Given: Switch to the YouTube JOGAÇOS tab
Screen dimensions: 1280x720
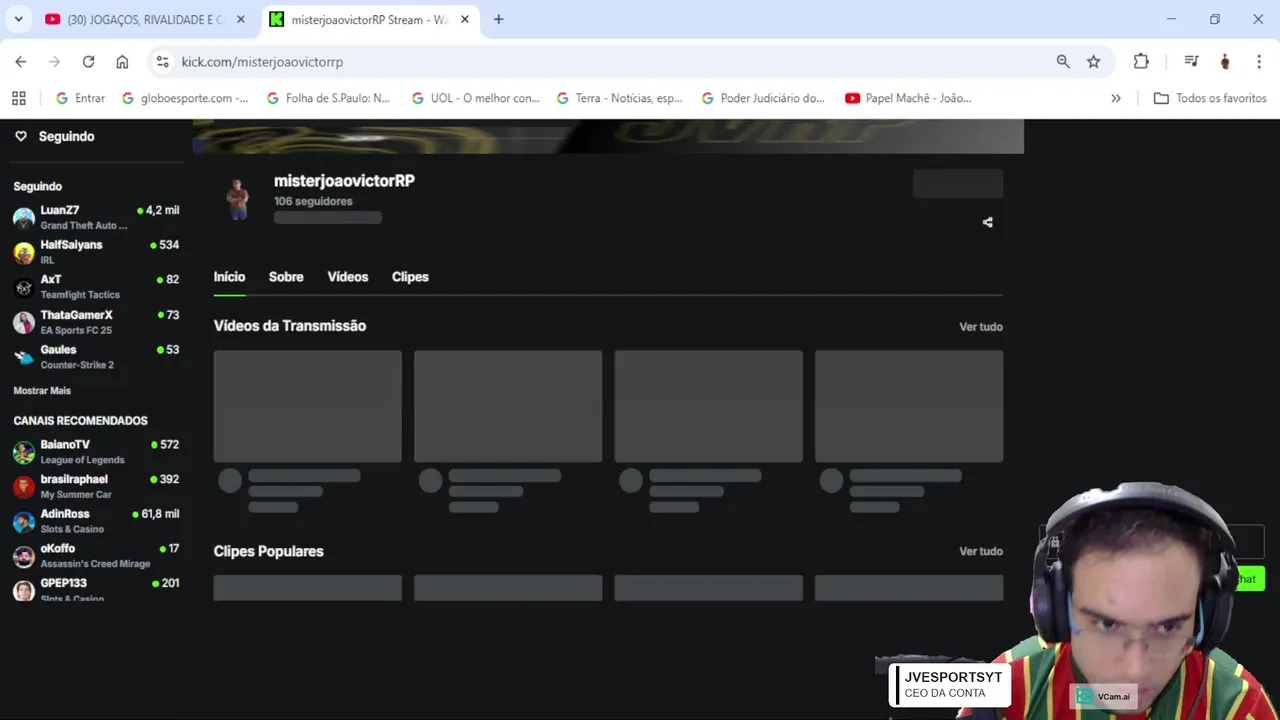Looking at the screenshot, I should point(145,19).
